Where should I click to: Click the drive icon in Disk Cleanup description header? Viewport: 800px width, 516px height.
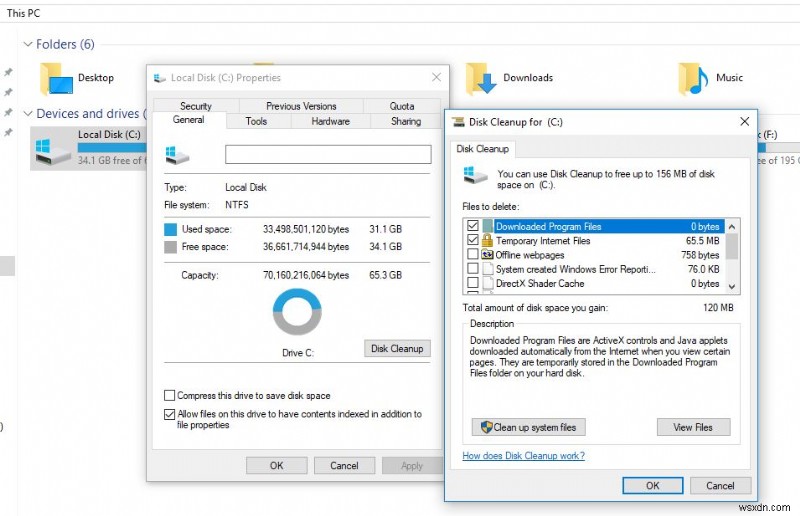475,175
